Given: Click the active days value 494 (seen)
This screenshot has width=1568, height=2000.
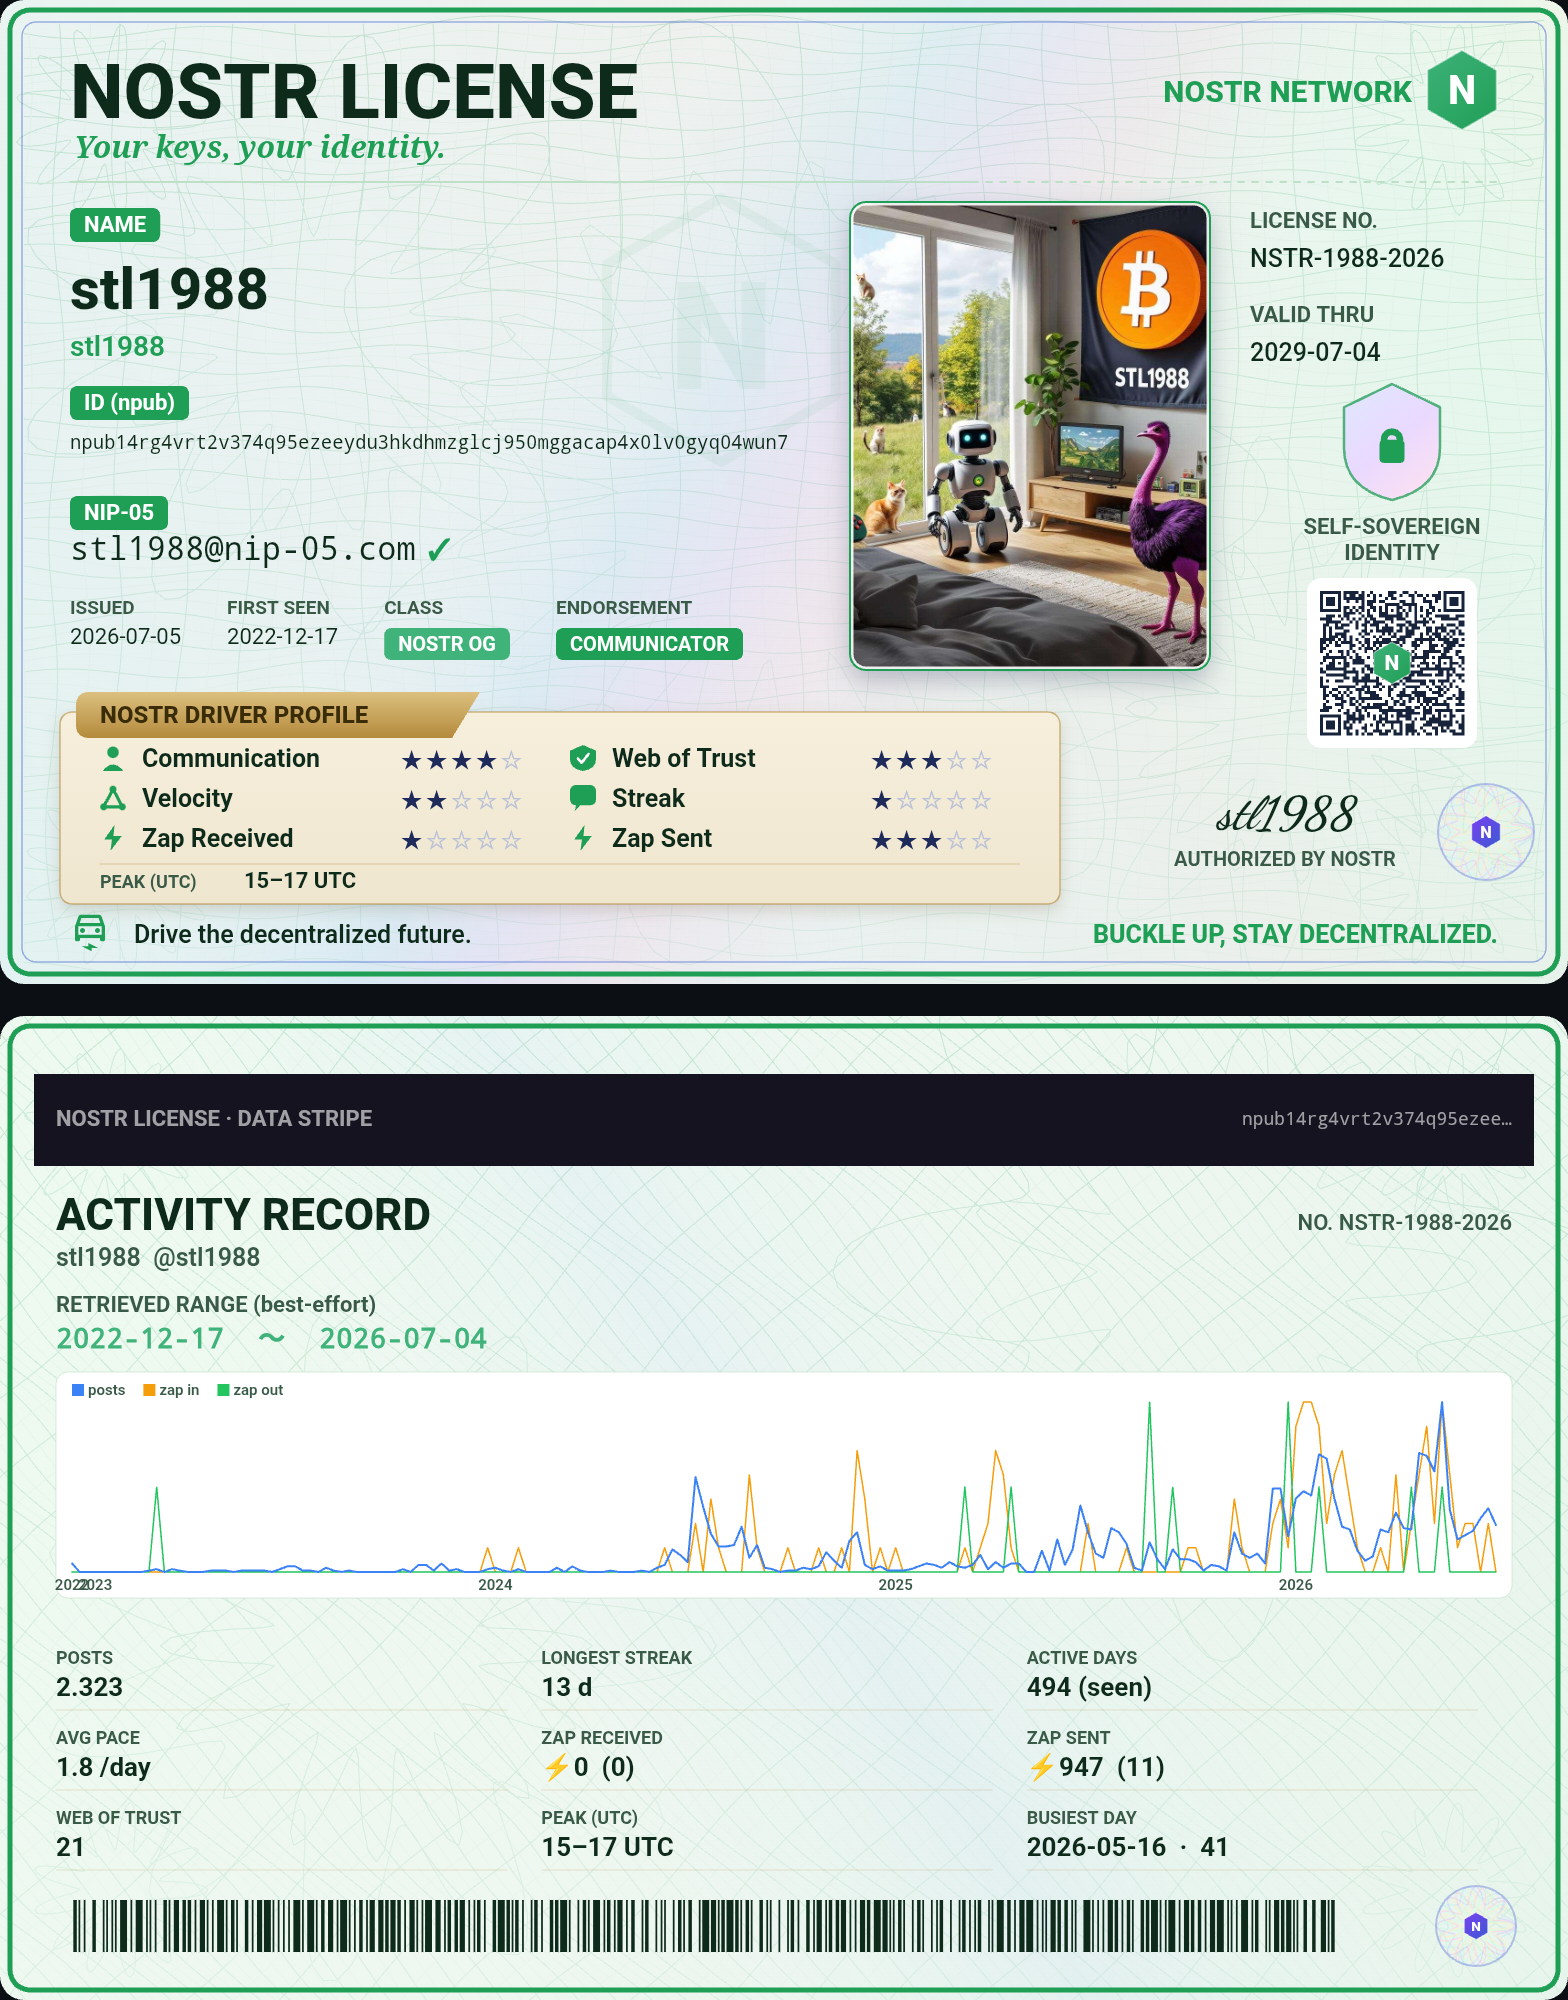Looking at the screenshot, I should tap(1089, 1687).
